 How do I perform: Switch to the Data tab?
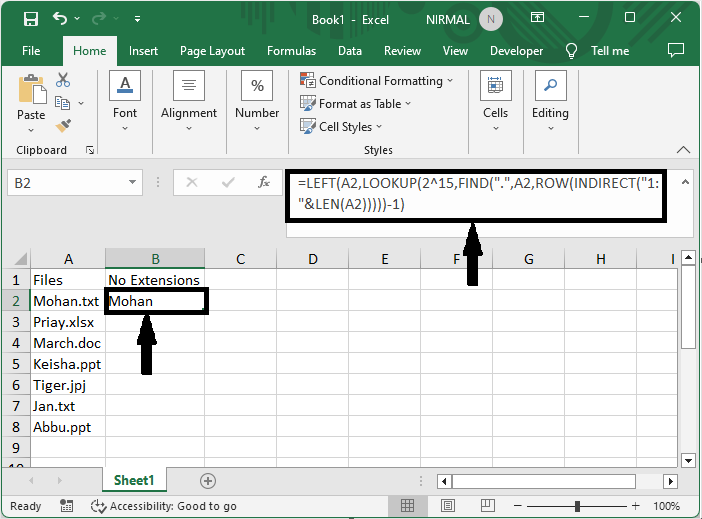[350, 51]
